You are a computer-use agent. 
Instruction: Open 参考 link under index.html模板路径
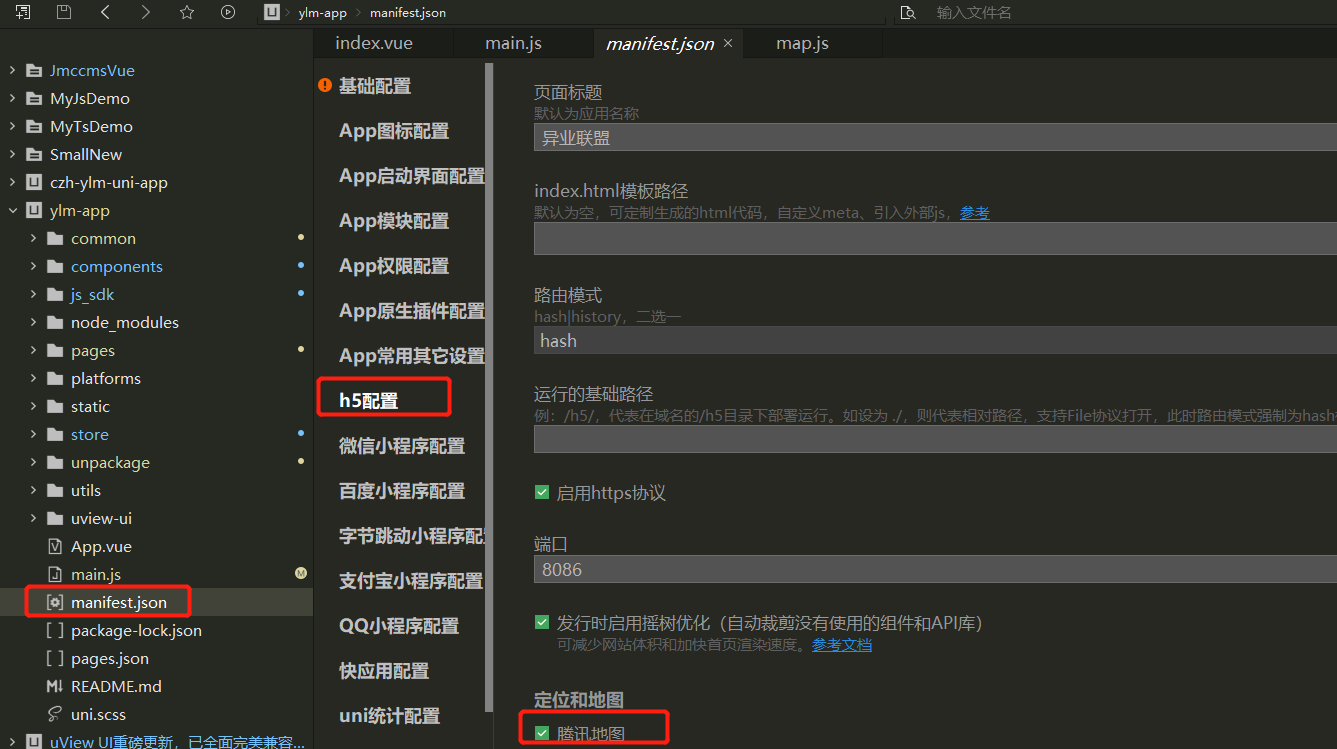tap(975, 213)
